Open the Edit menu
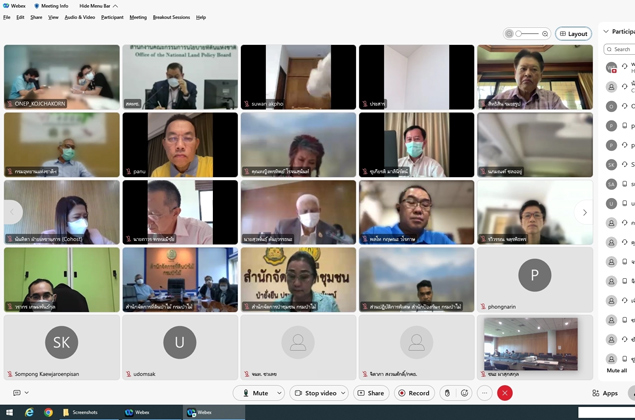The height and width of the screenshot is (420, 635). (20, 17)
